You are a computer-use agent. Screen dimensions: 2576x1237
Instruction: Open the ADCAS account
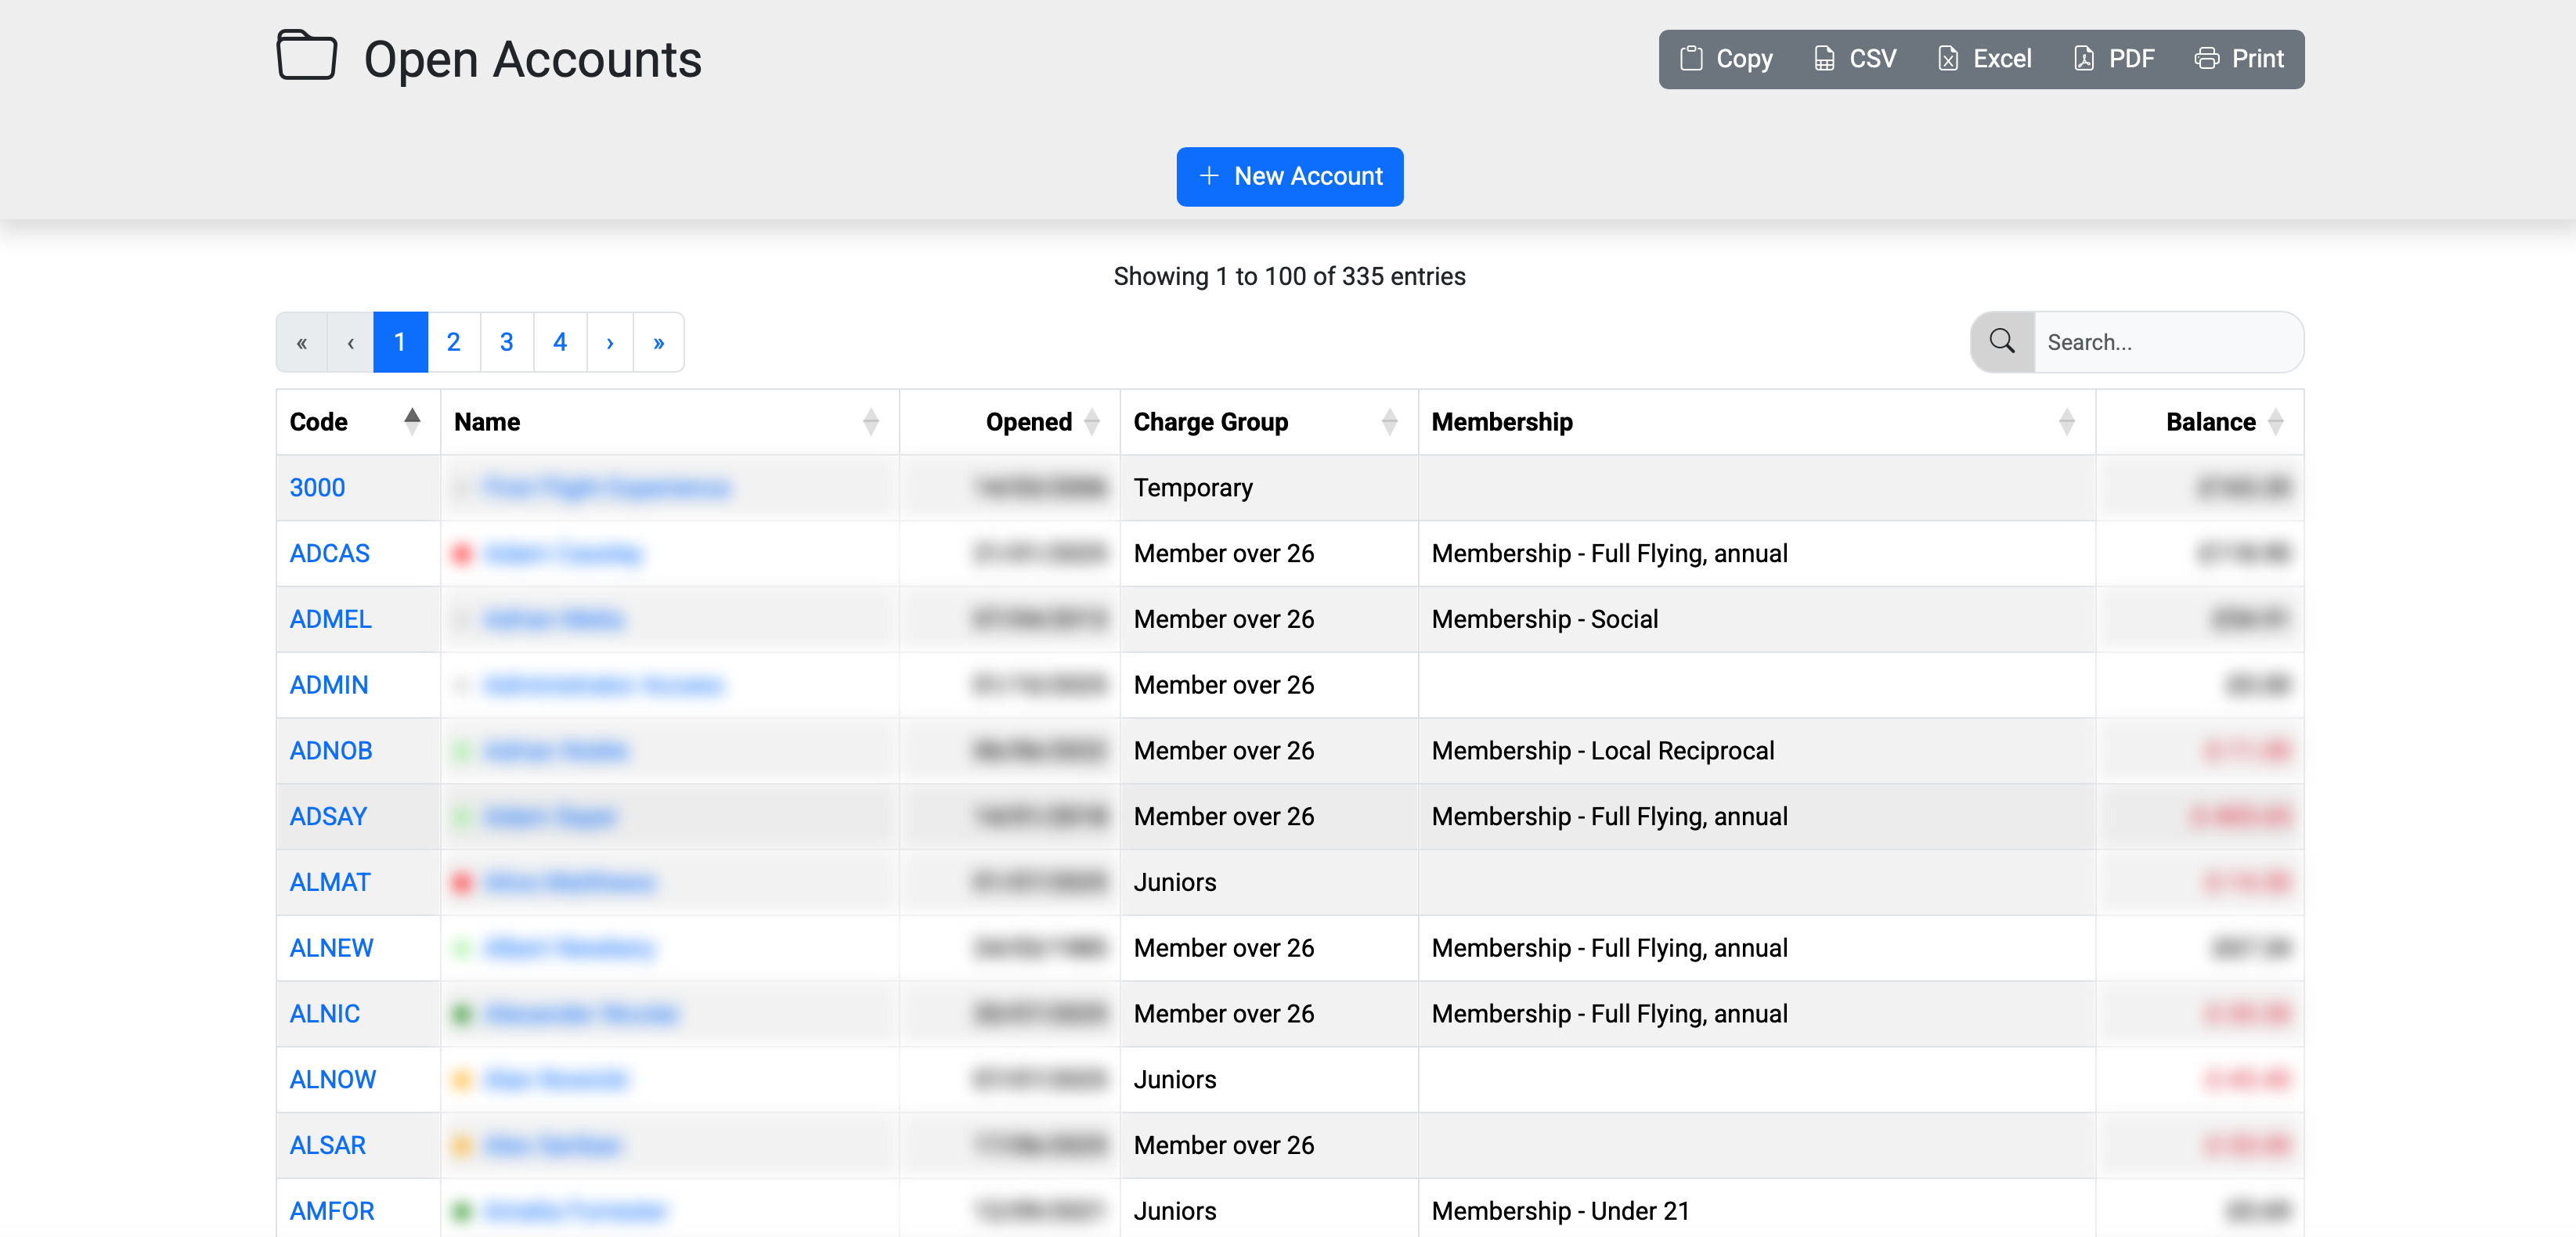click(x=329, y=552)
